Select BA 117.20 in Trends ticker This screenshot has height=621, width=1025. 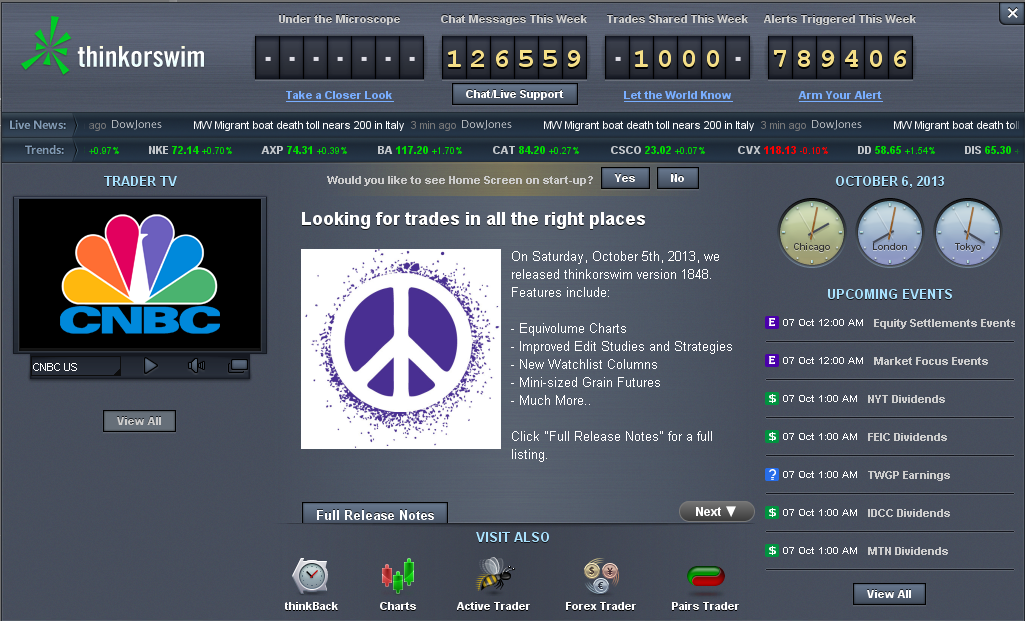[420, 150]
